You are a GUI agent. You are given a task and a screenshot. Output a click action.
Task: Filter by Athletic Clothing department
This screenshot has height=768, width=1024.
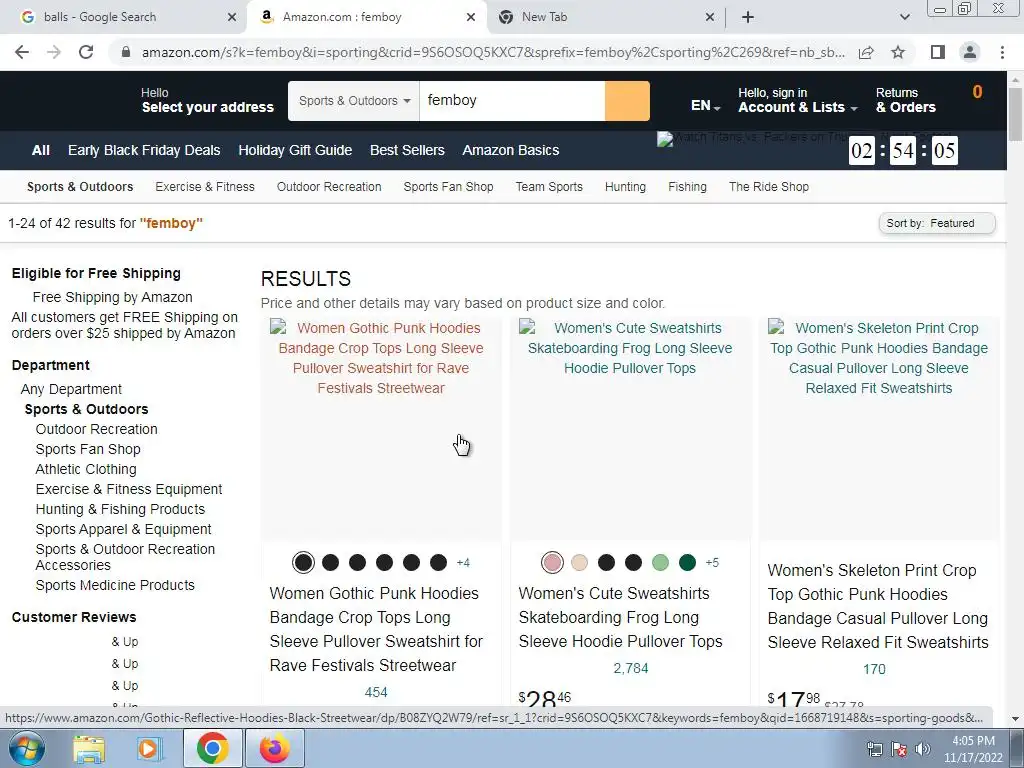click(x=86, y=470)
